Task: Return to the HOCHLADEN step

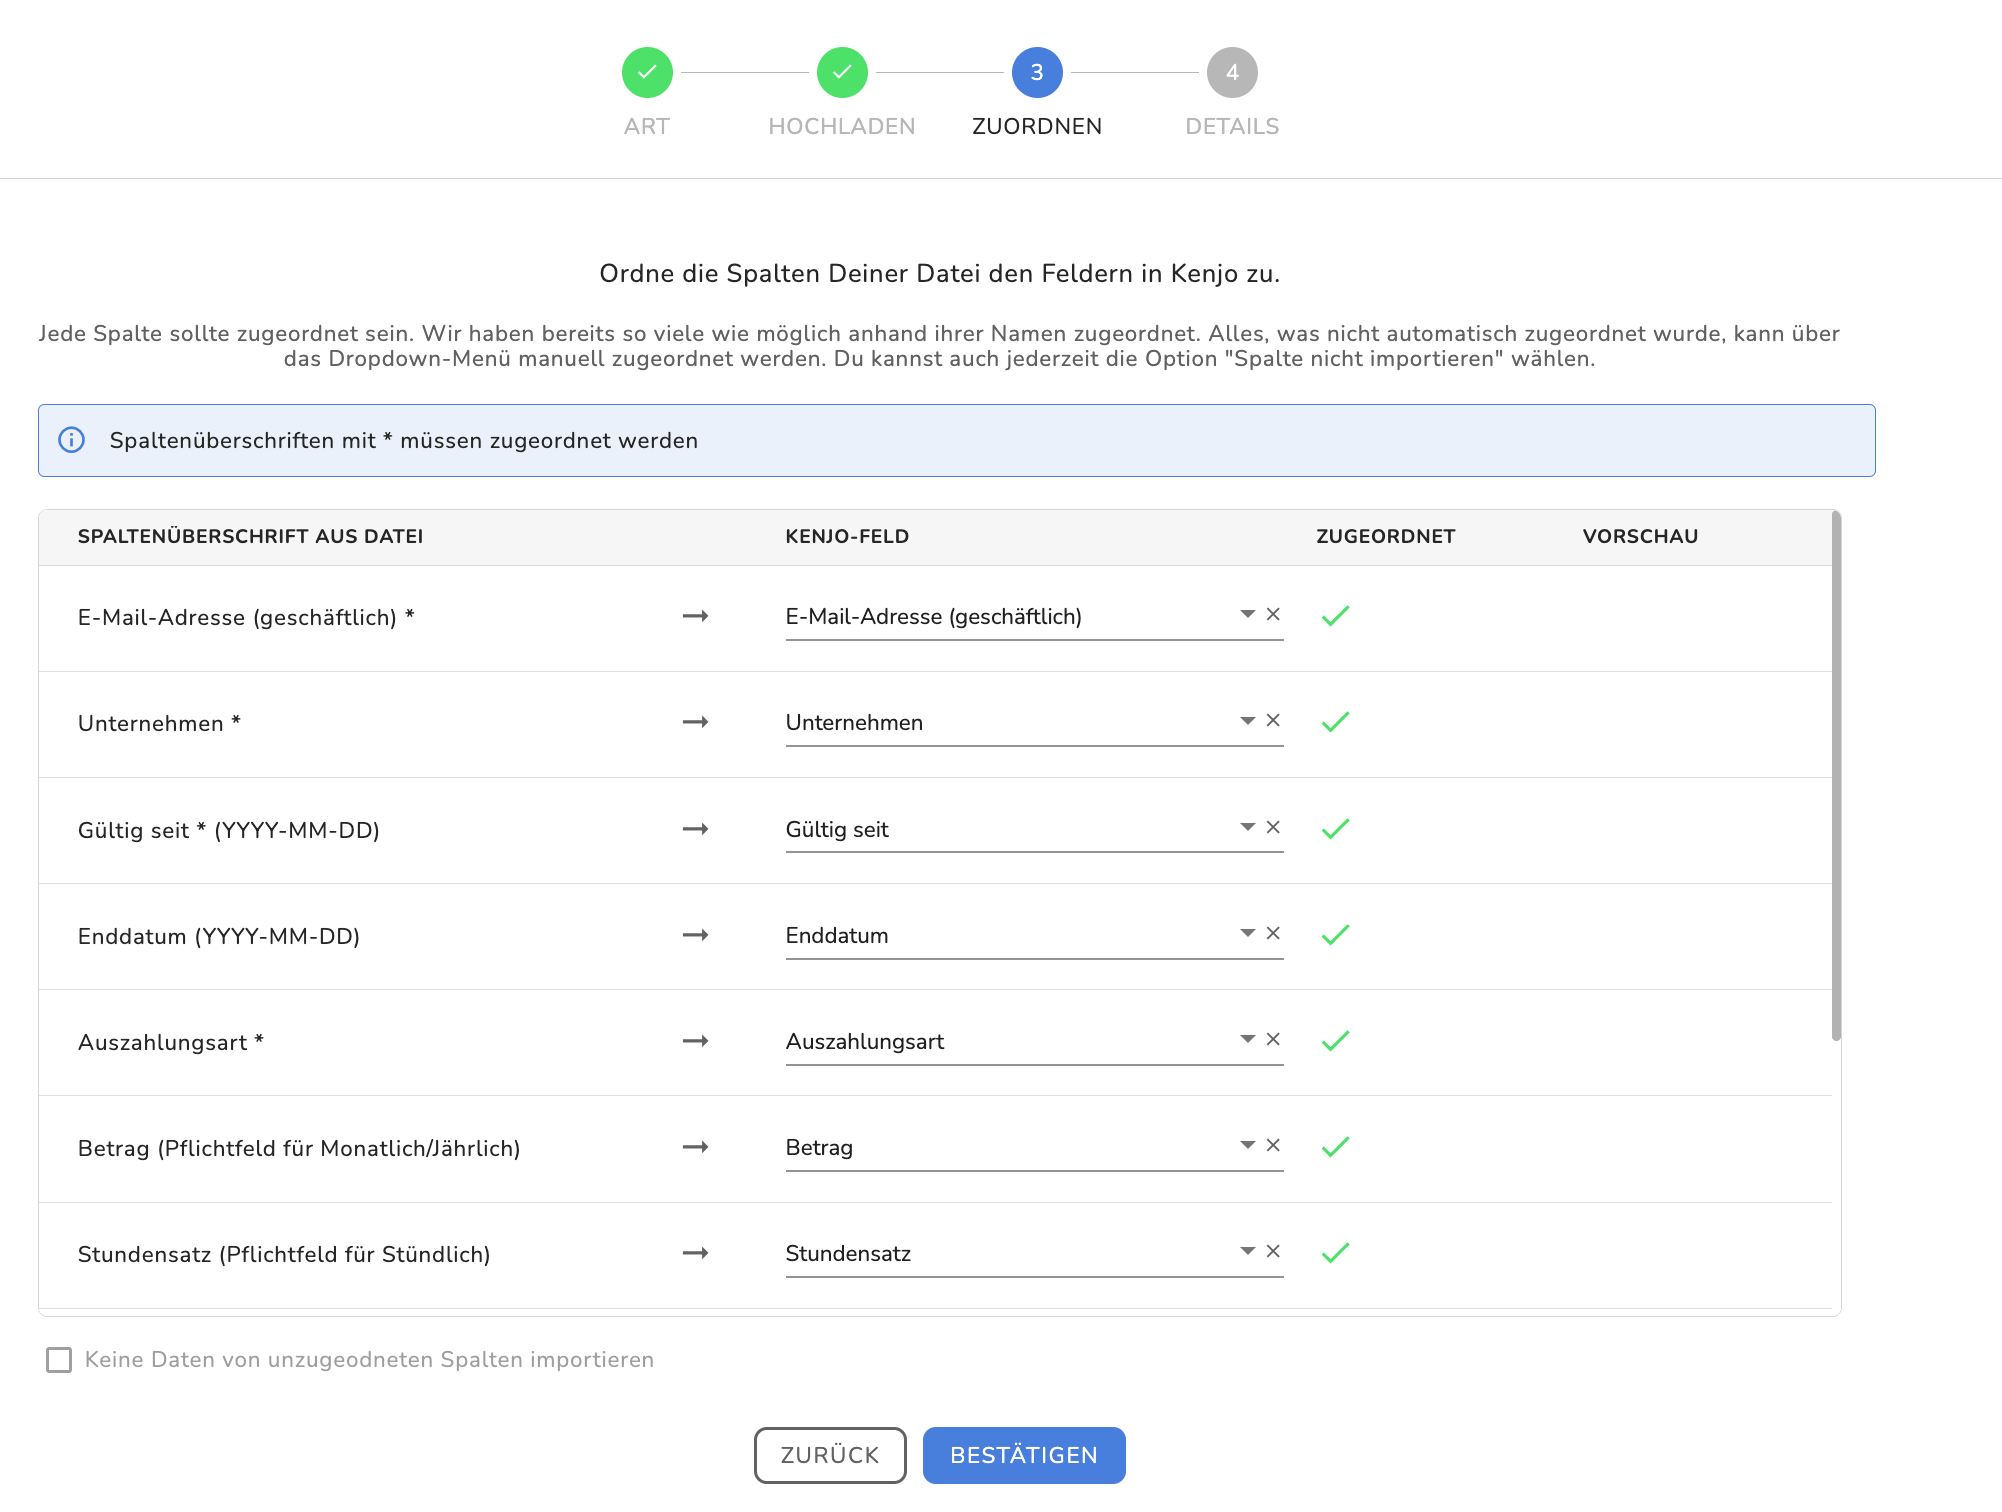Action: click(842, 73)
